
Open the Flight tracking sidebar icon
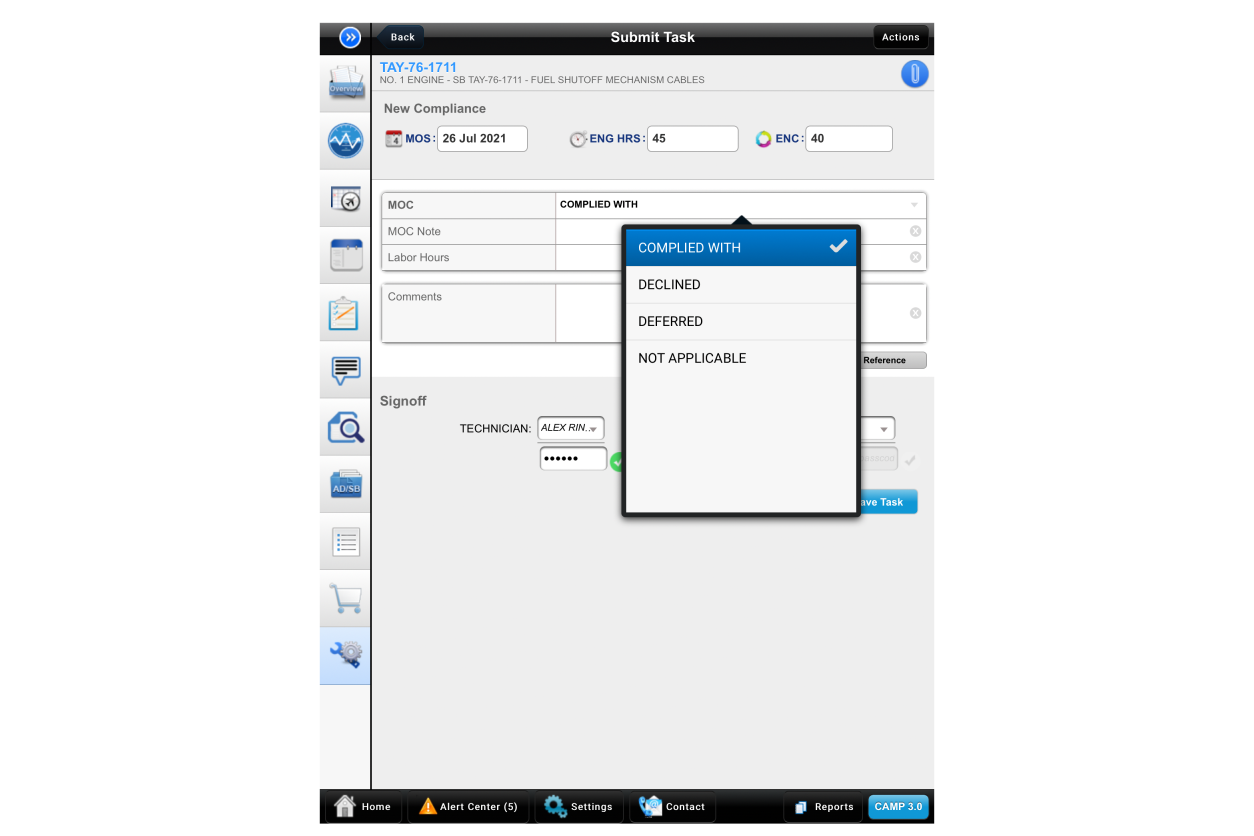pyautogui.click(x=345, y=198)
